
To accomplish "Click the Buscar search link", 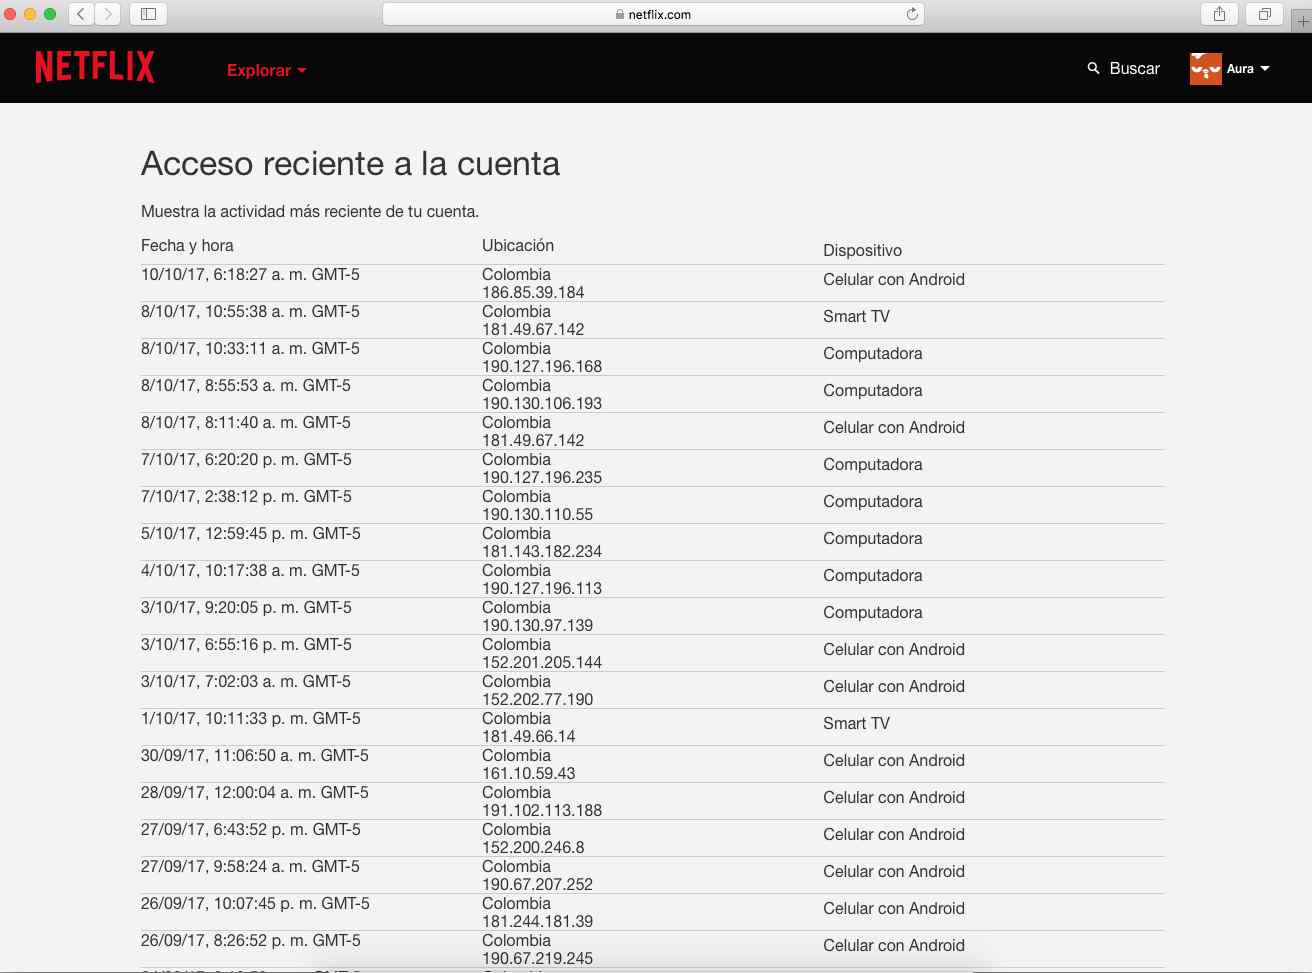I will 1122,68.
